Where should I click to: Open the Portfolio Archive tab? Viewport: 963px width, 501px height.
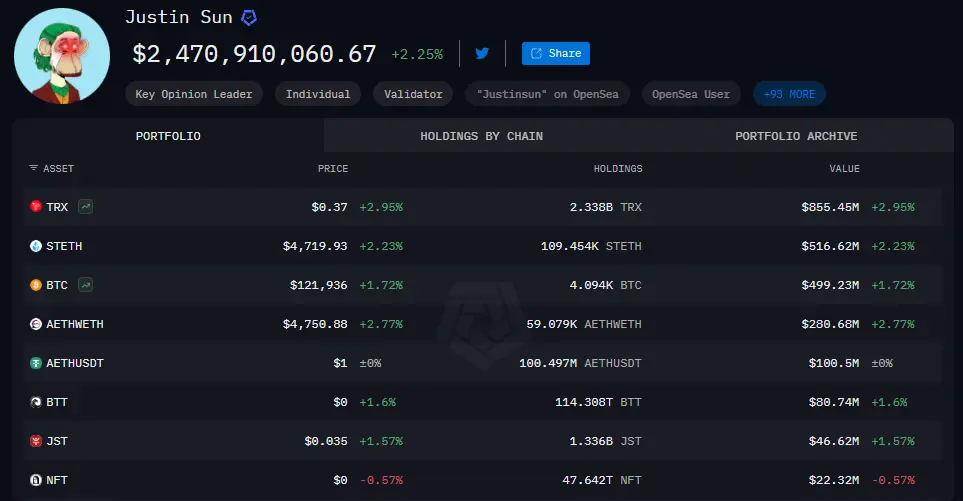tap(795, 136)
